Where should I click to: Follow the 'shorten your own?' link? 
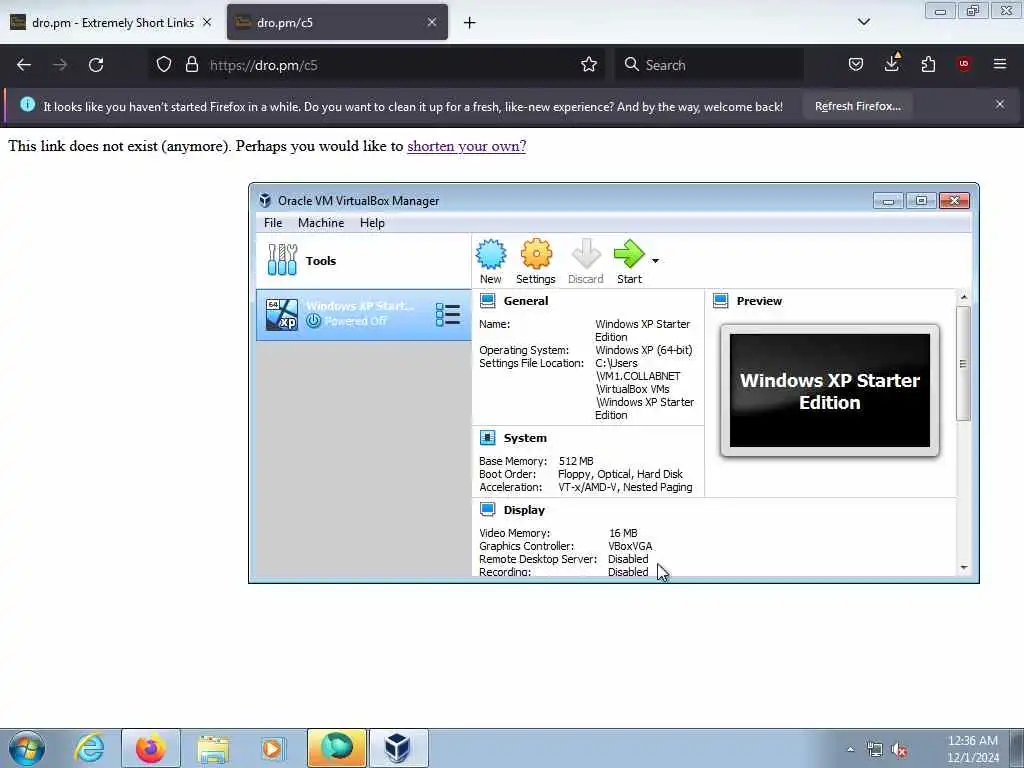click(466, 146)
